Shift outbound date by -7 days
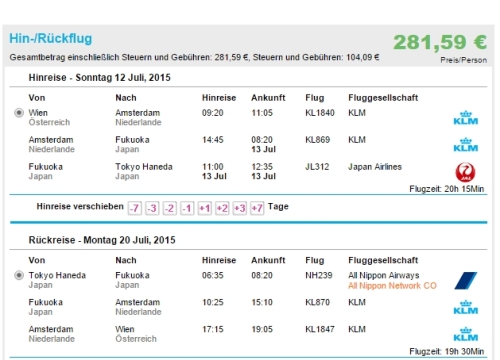 [x=135, y=208]
